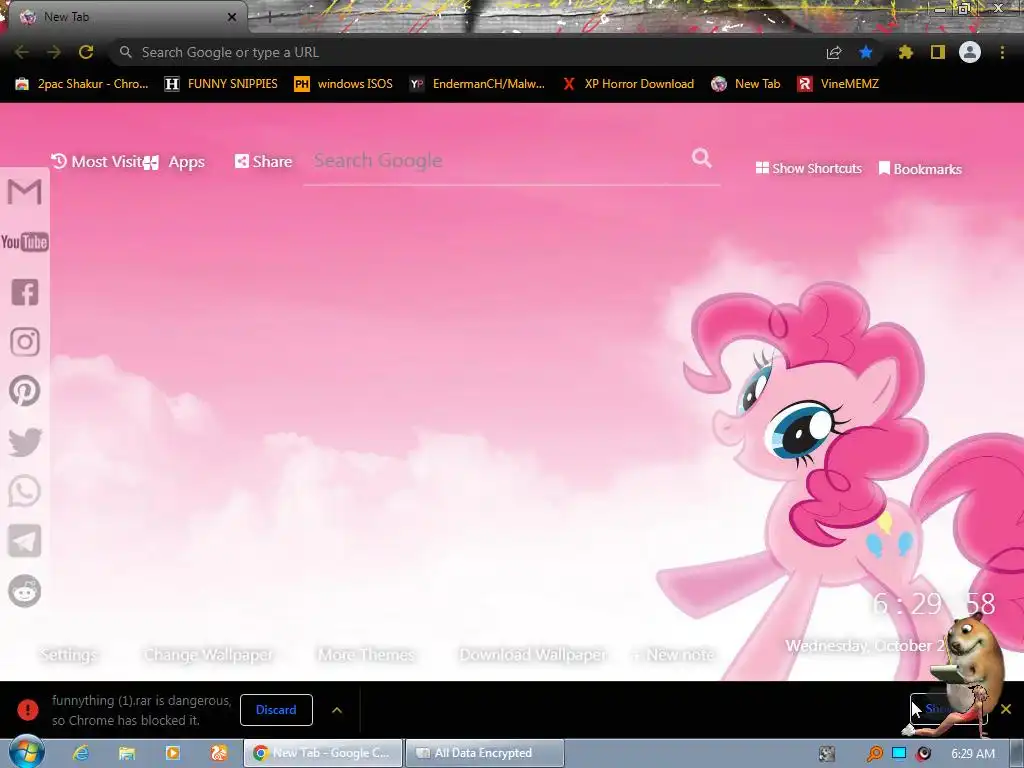1024x768 pixels.
Task: Launch Internet Explorer from taskbar
Action: [x=80, y=753]
